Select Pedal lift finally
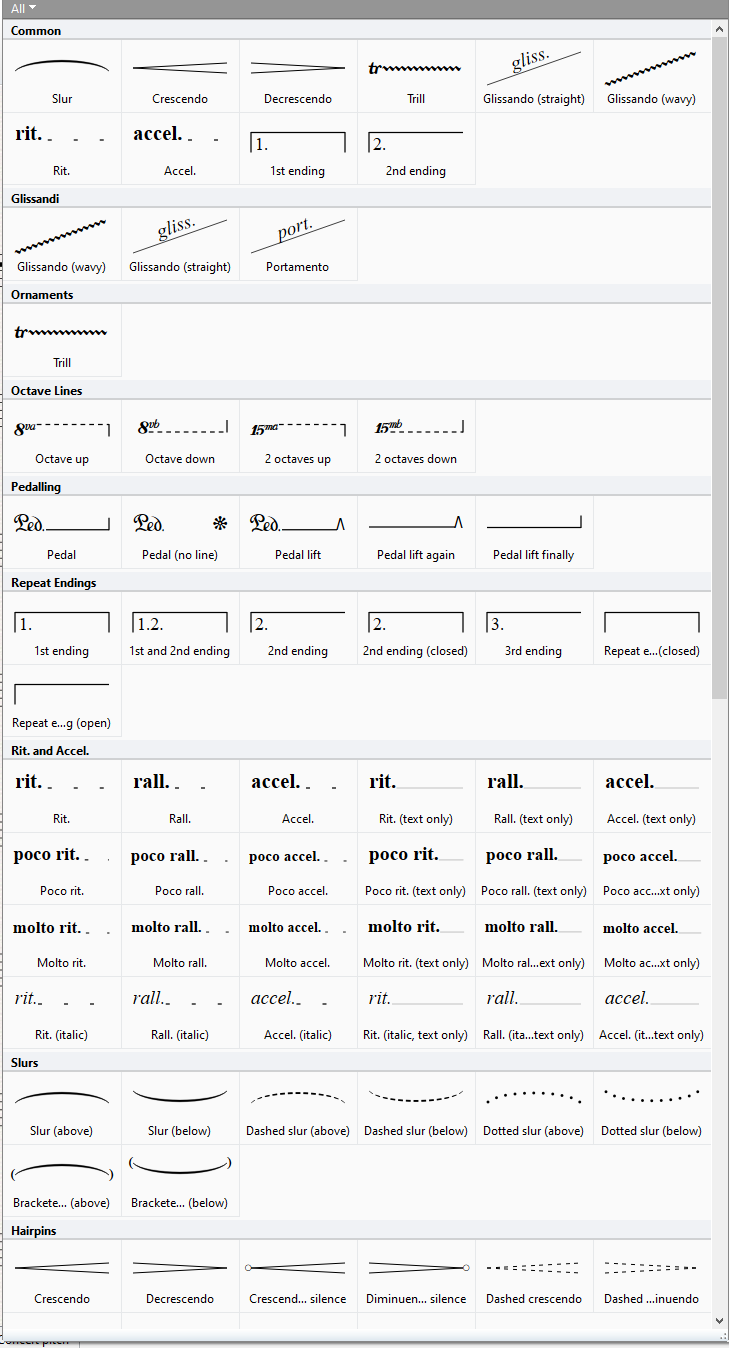The height and width of the screenshot is (1348, 736). (534, 532)
